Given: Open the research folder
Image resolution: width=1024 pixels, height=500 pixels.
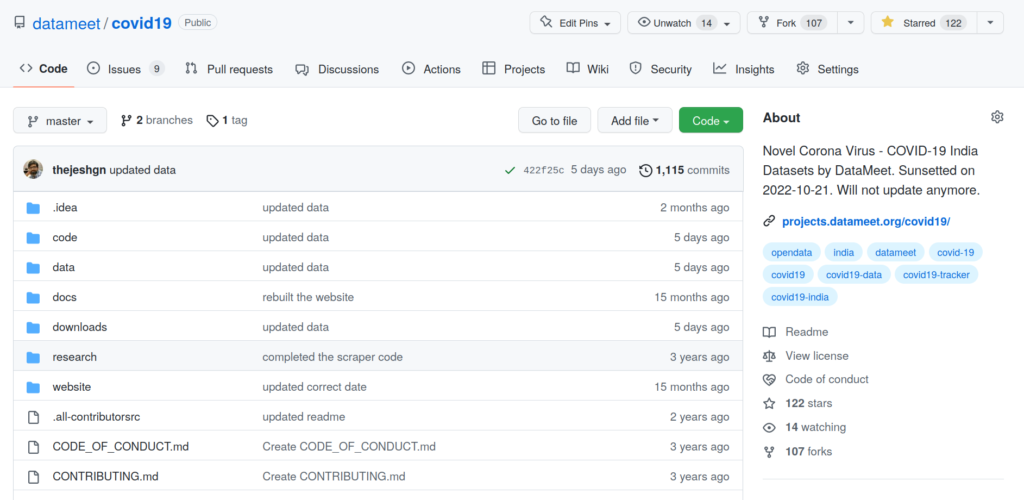Looking at the screenshot, I should [74, 357].
